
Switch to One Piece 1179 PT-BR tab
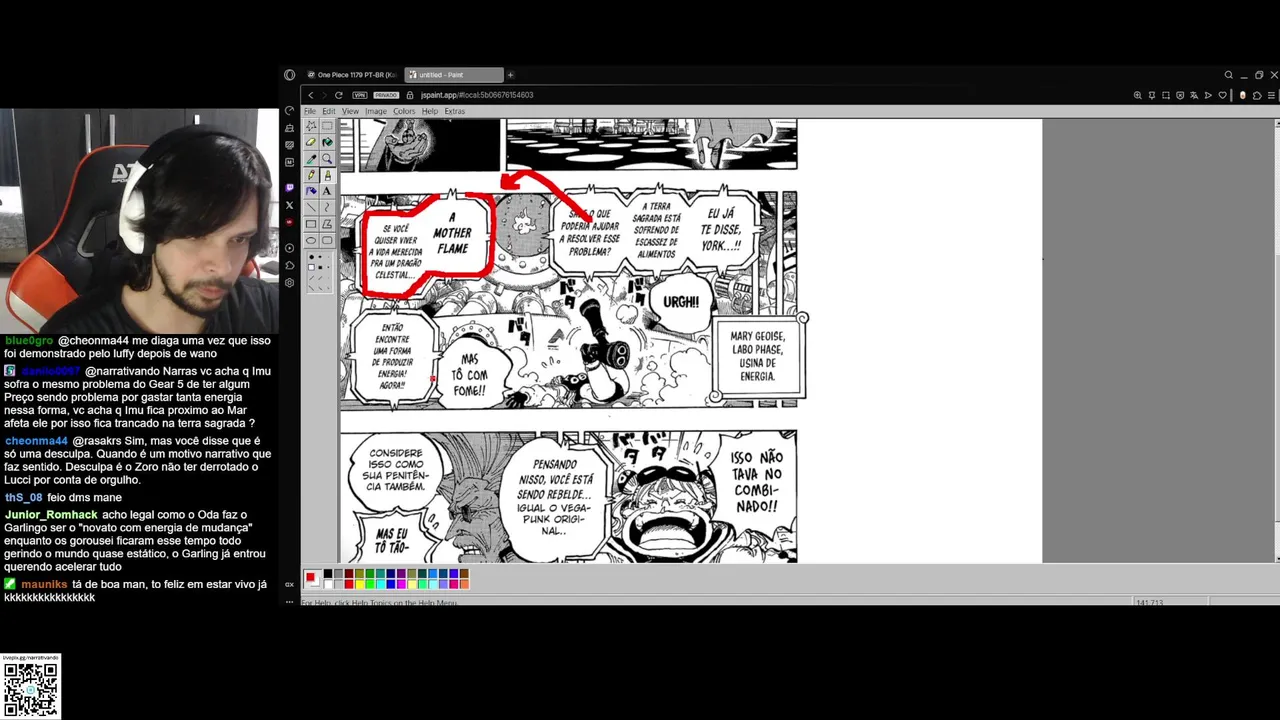[x=352, y=75]
